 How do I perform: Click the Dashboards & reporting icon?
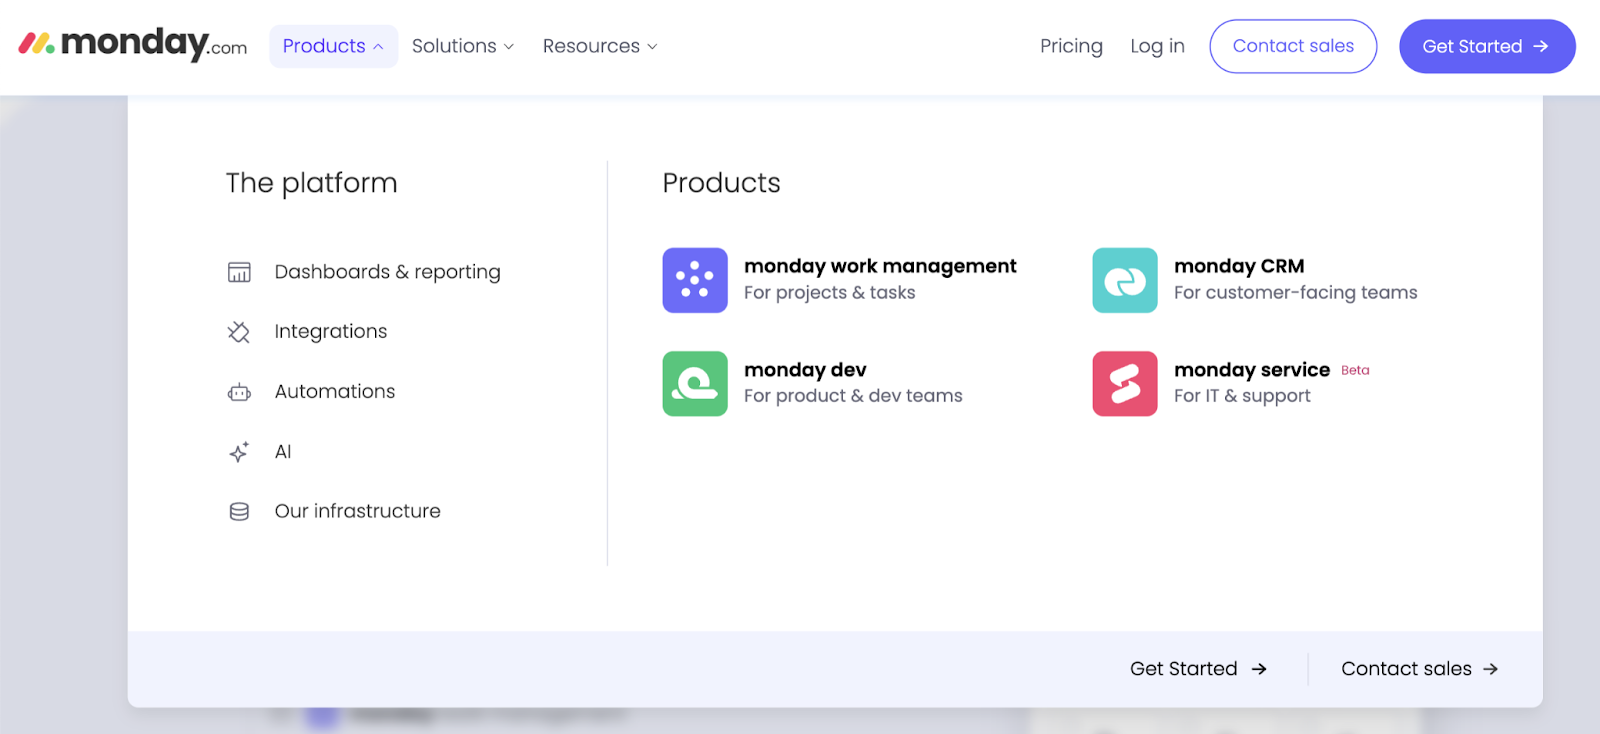[x=239, y=272]
